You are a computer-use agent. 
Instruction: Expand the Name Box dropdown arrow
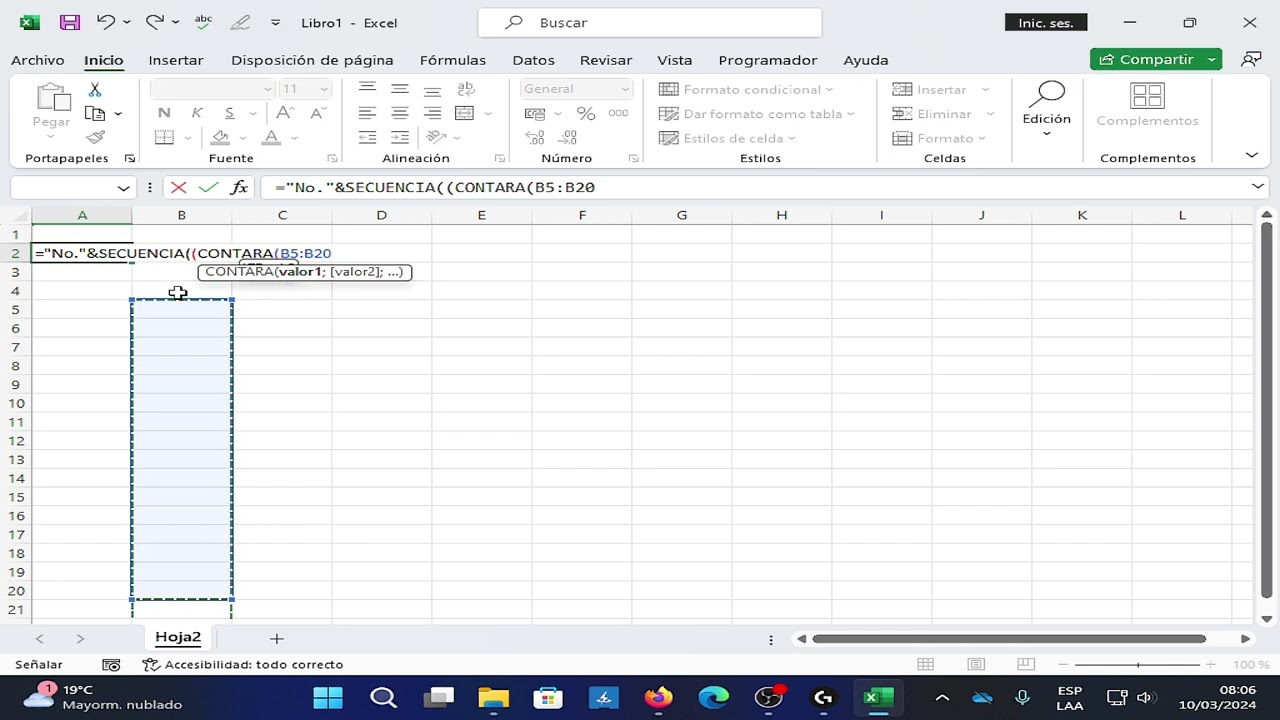[x=123, y=187]
